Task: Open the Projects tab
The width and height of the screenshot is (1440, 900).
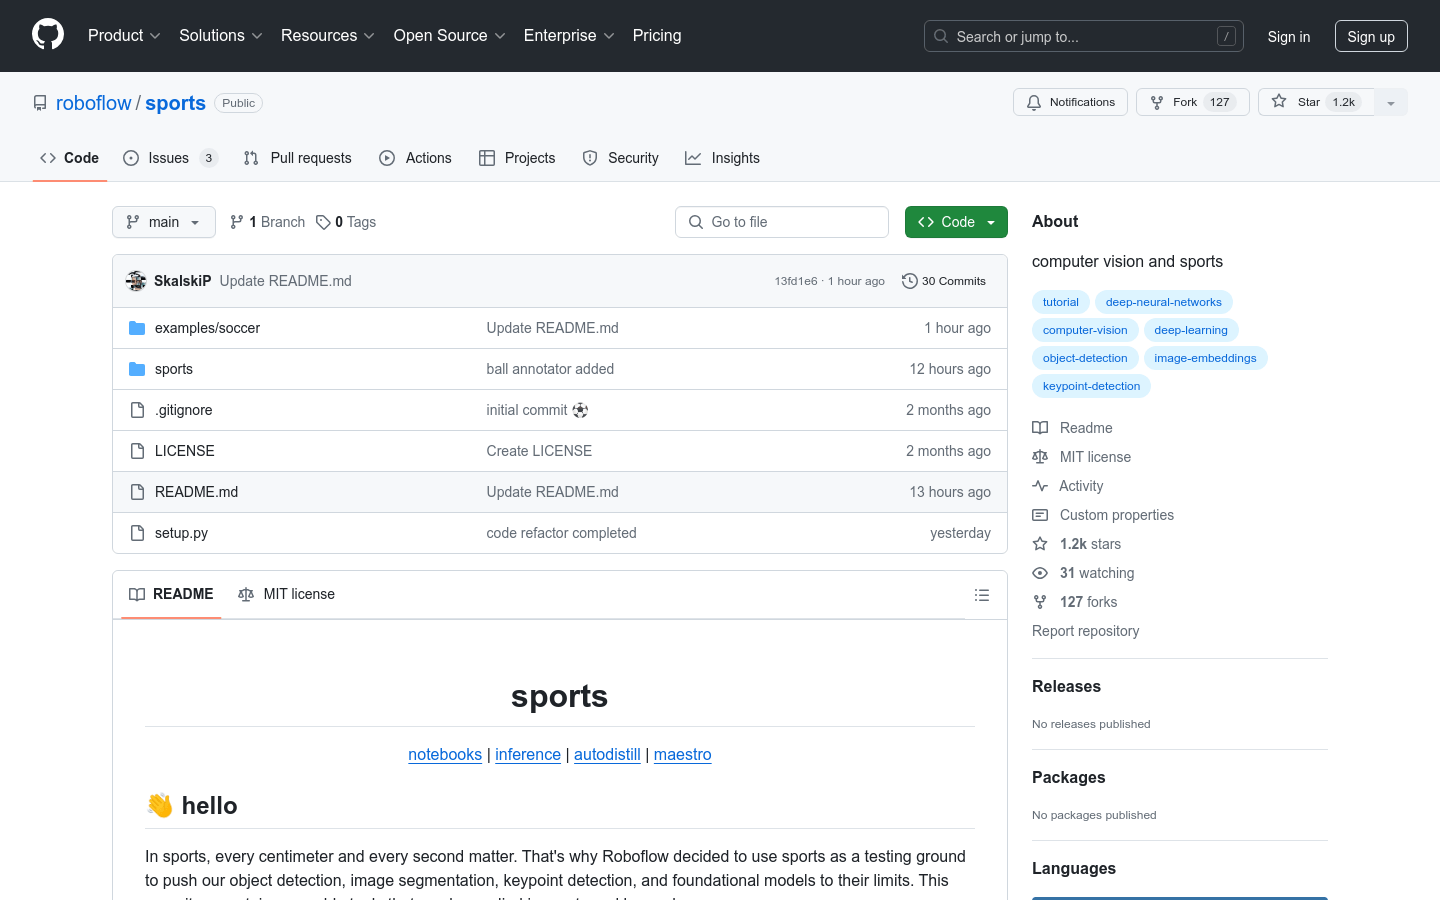Action: pyautogui.click(x=517, y=158)
